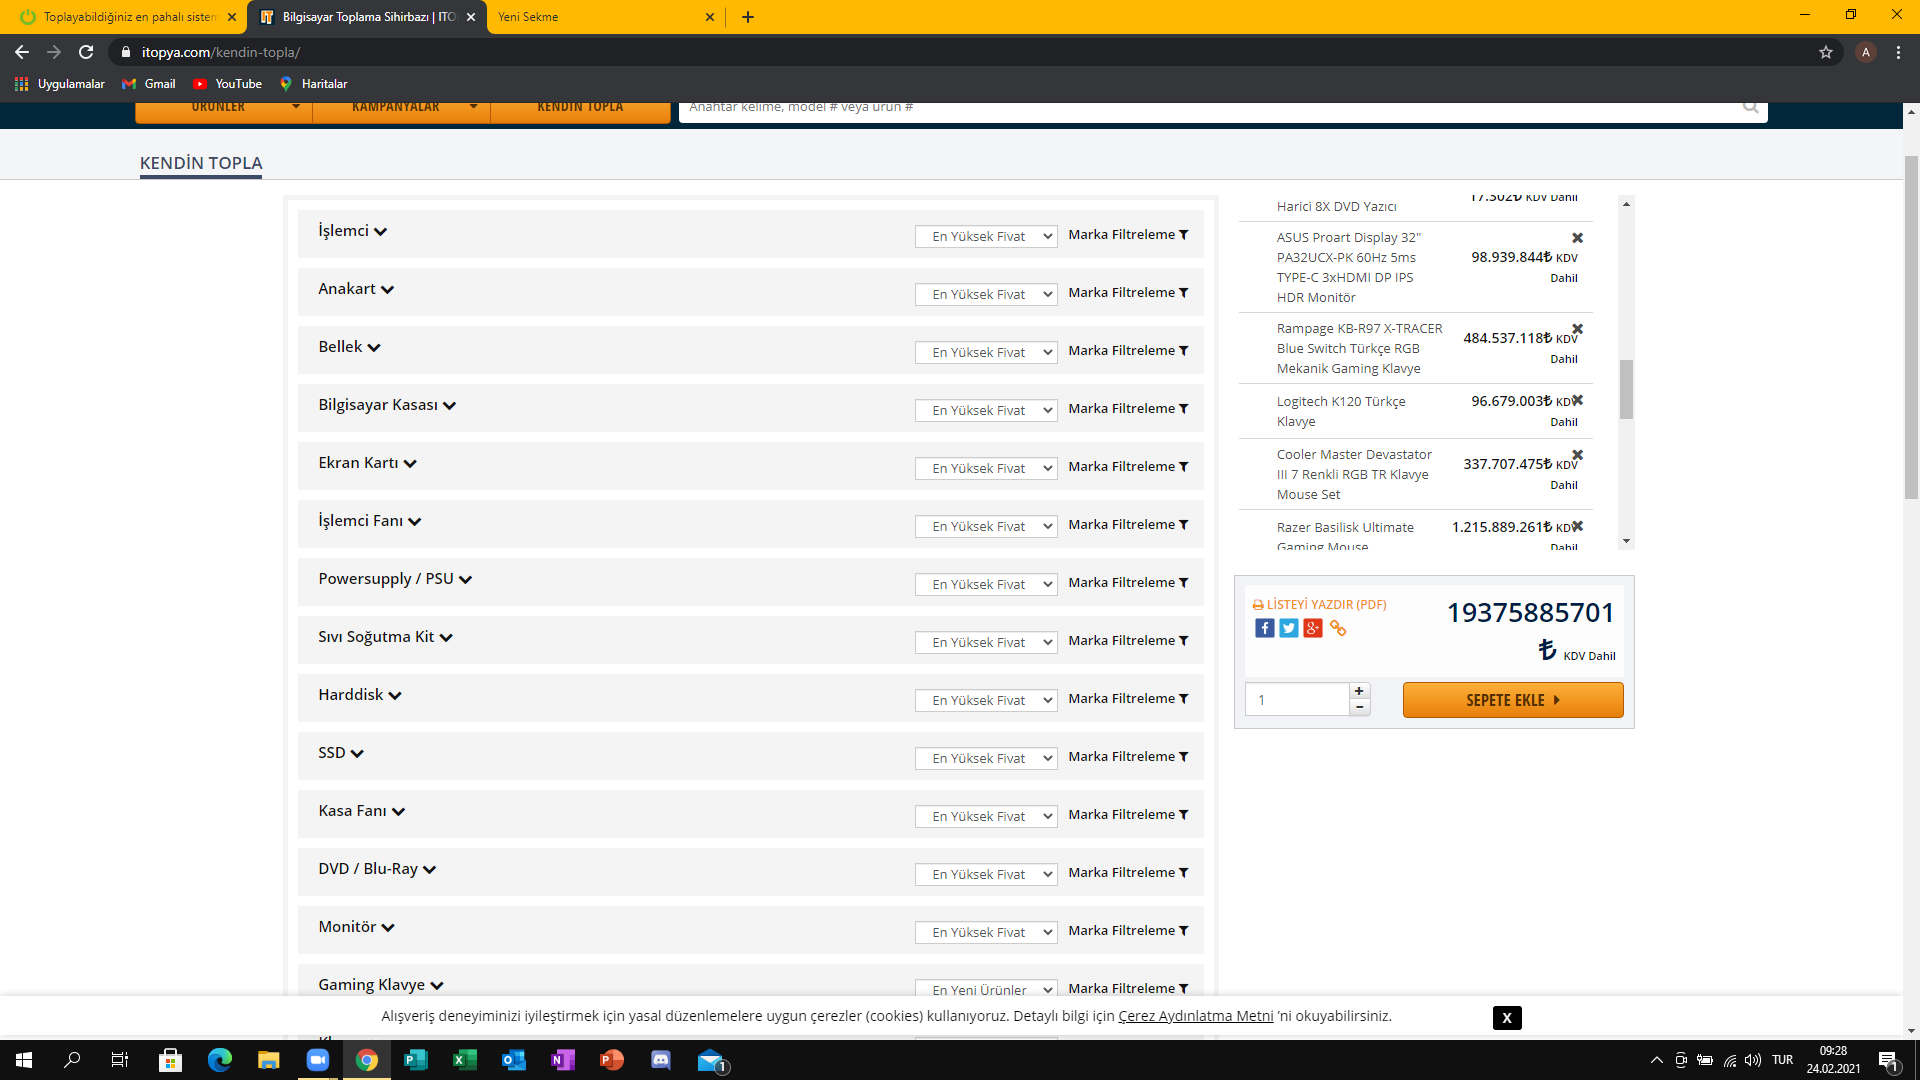Screen dimensions: 1920x1080
Task: Share list via Google Plus icon
Action: tap(1313, 628)
